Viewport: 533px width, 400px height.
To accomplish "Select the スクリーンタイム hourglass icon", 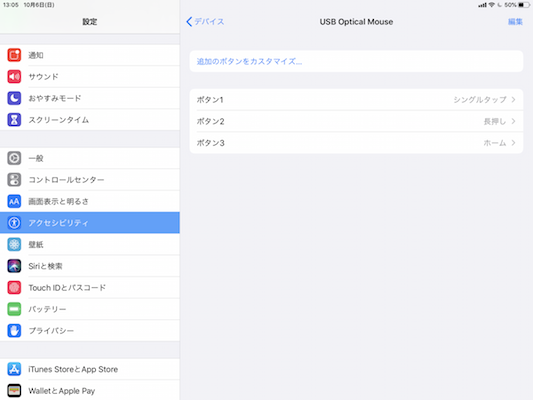I will tap(14, 120).
